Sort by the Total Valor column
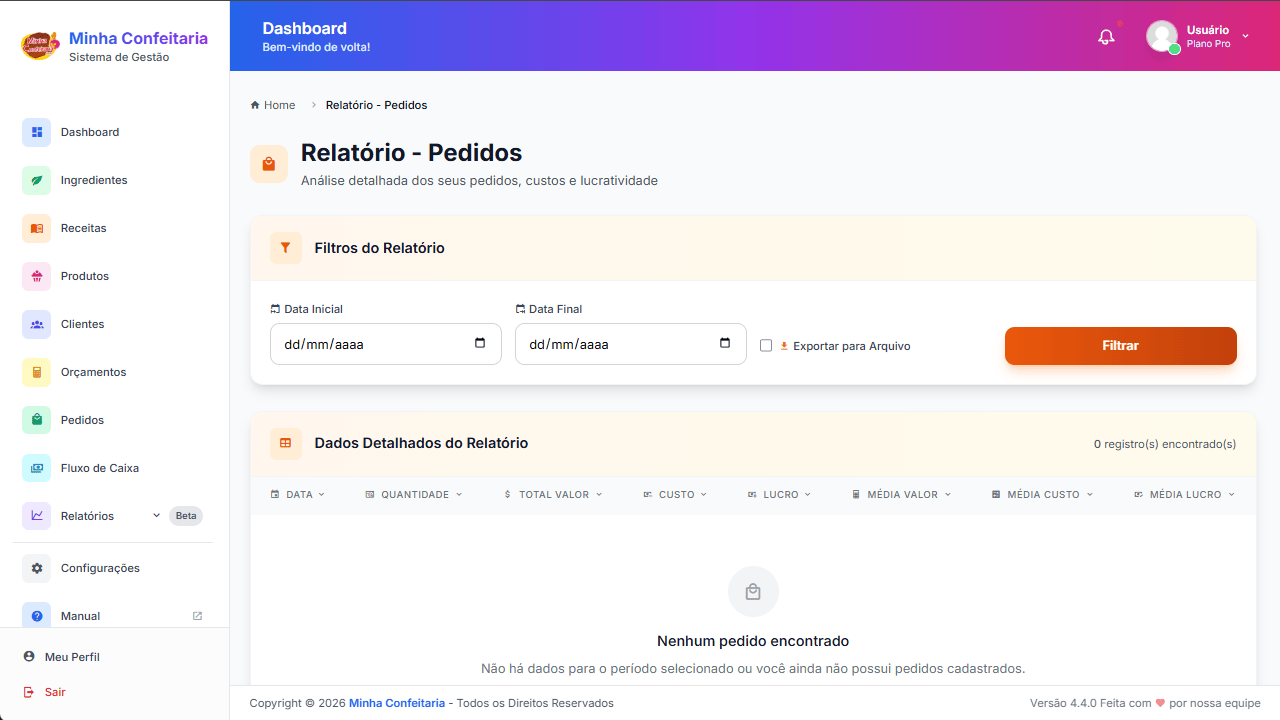1280x720 pixels. pos(553,495)
